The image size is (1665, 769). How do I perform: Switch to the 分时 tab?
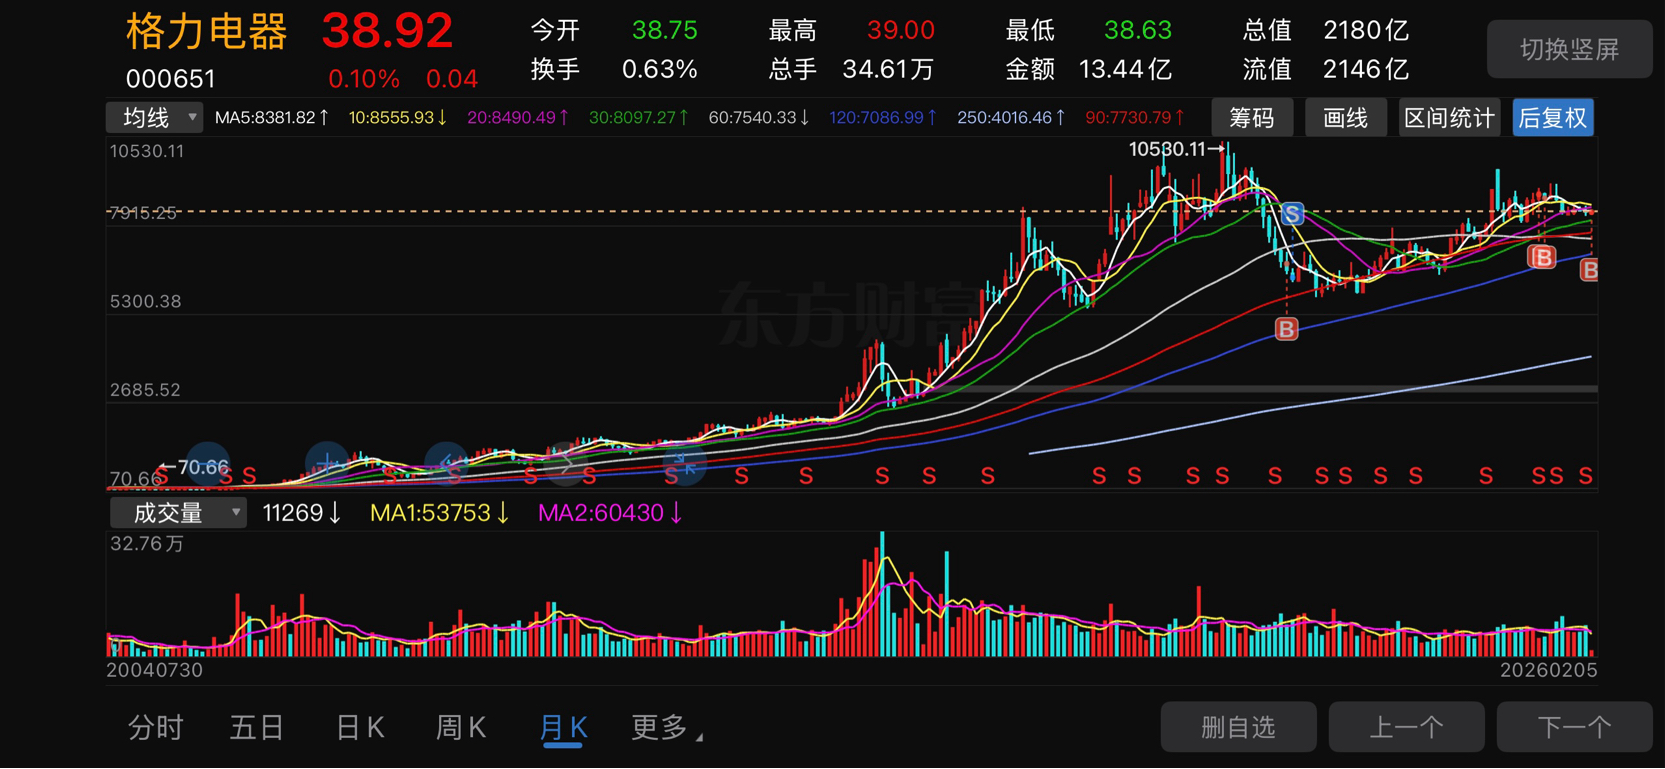(156, 728)
